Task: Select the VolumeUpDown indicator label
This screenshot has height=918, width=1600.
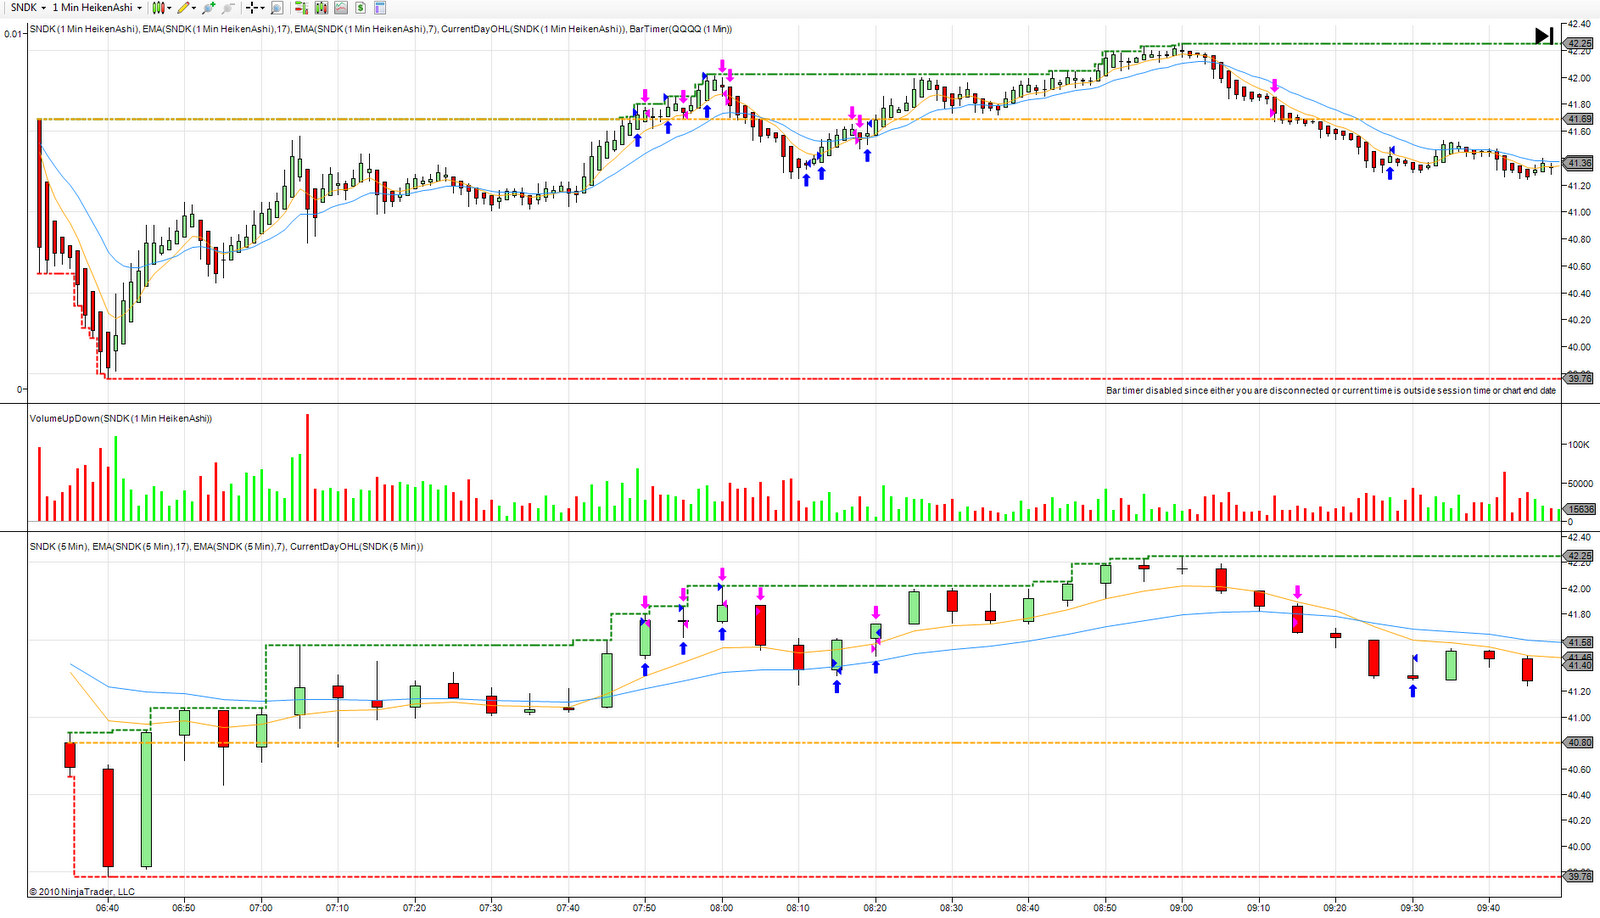Action: (121, 418)
